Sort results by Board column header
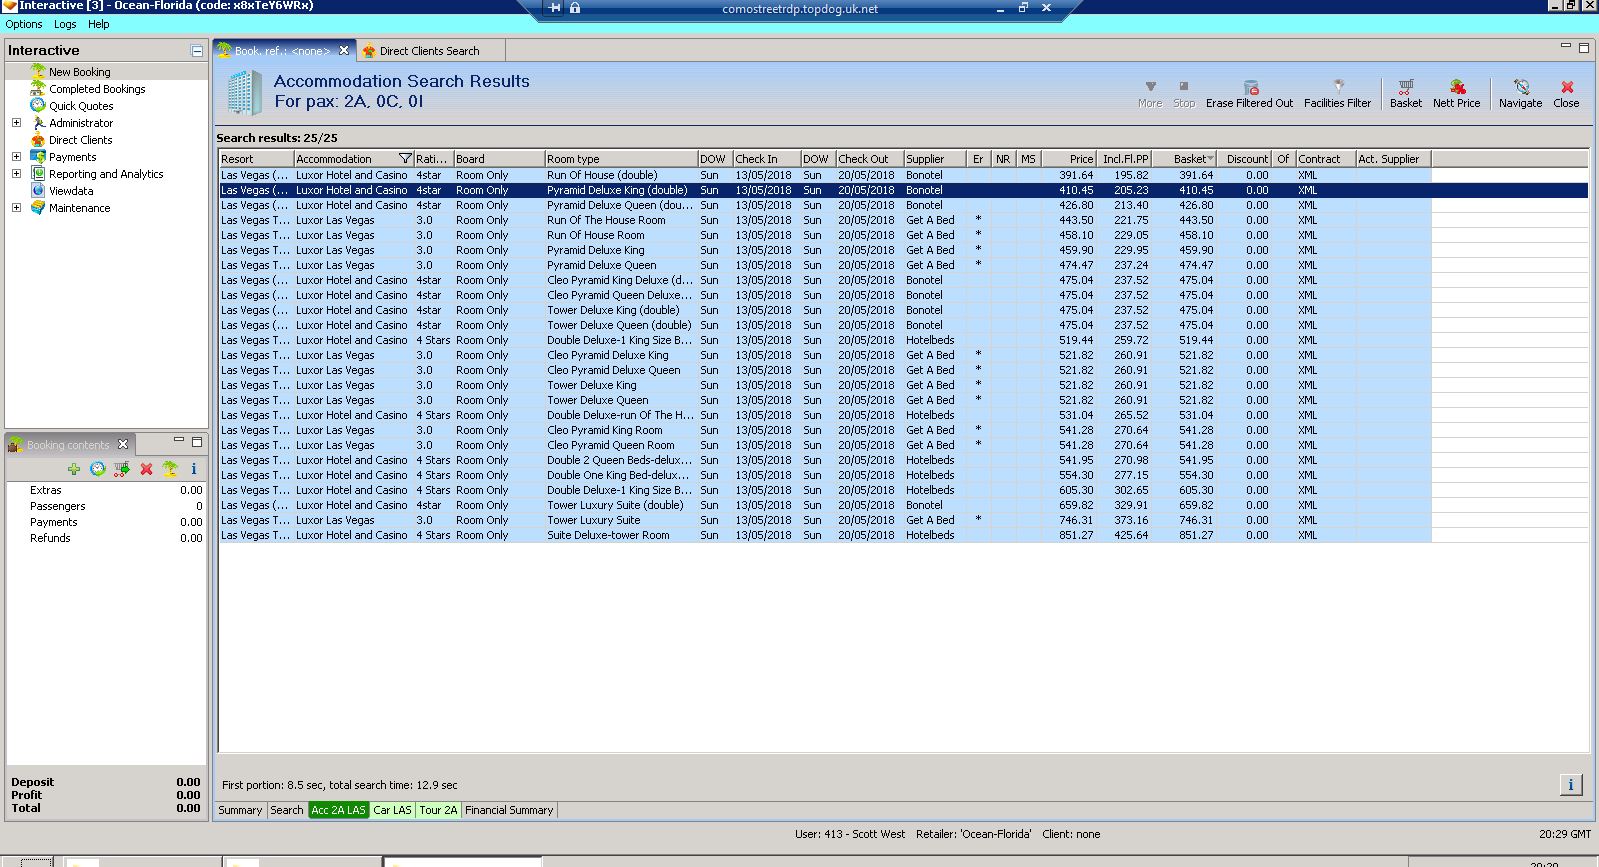This screenshot has width=1599, height=867. pyautogui.click(x=499, y=158)
